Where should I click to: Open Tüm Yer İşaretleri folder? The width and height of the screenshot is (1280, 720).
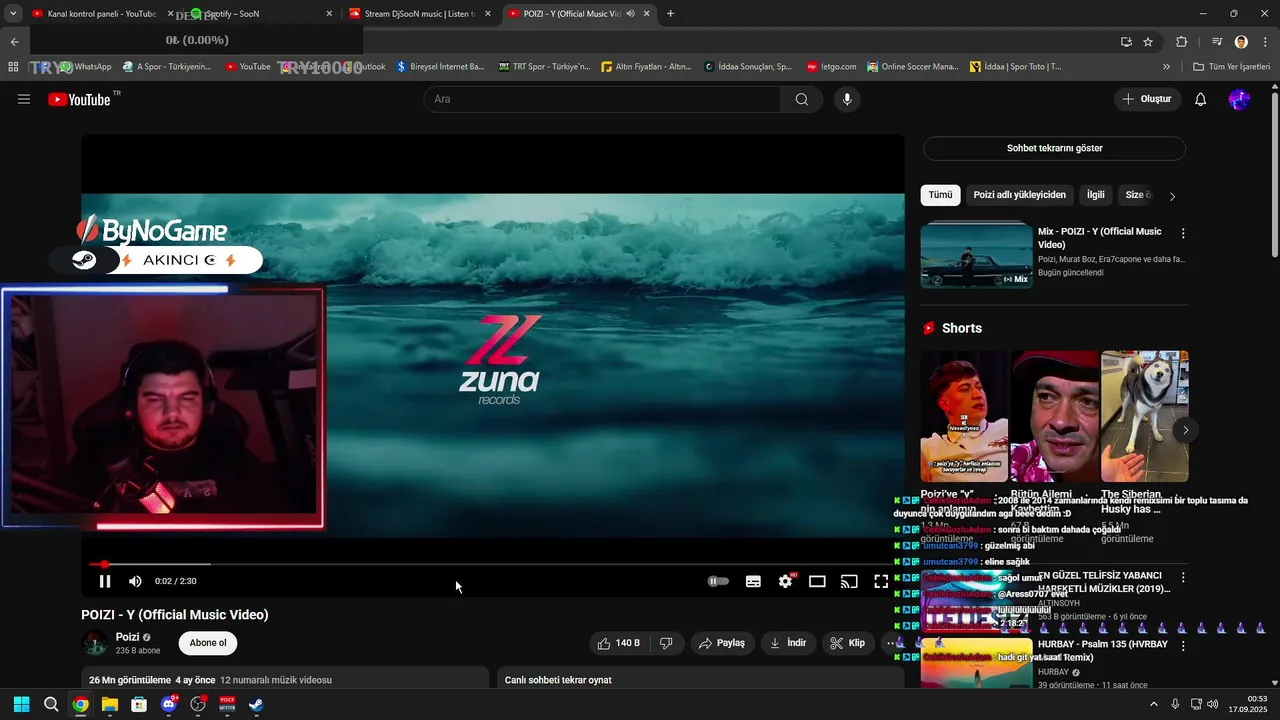pyautogui.click(x=1231, y=67)
